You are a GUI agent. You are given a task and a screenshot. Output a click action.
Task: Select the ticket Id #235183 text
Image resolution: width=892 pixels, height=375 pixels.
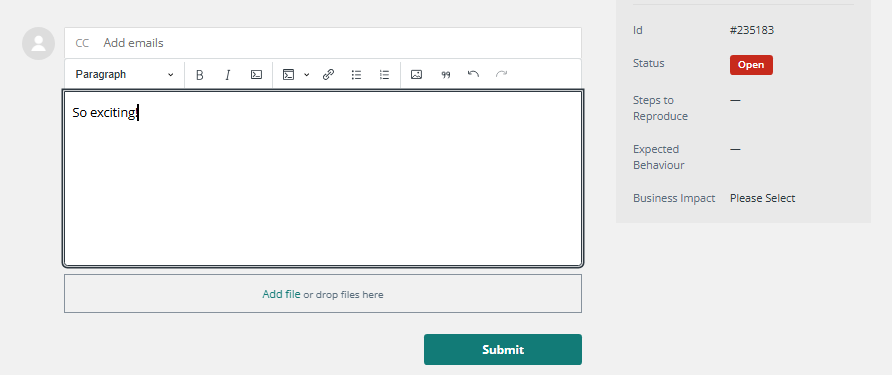[751, 30]
